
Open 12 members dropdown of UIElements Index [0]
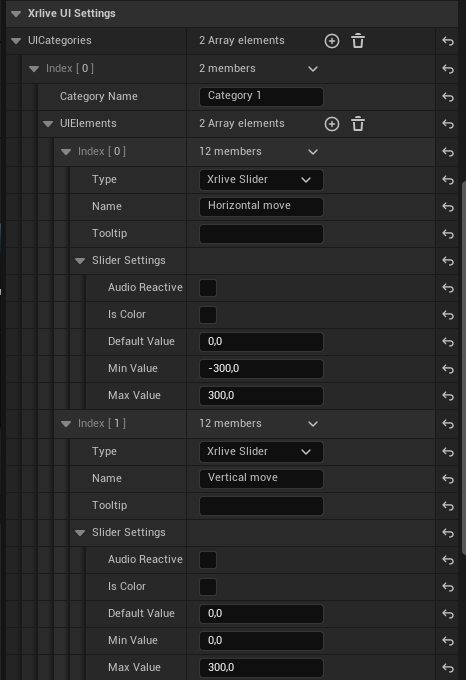click(313, 152)
